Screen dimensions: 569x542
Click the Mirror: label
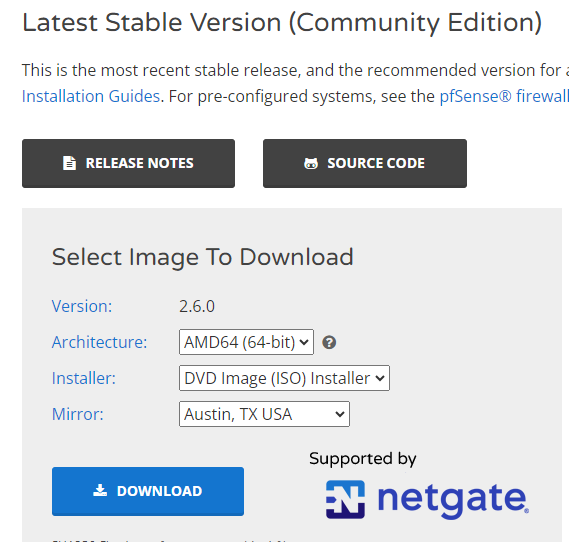pos(78,414)
